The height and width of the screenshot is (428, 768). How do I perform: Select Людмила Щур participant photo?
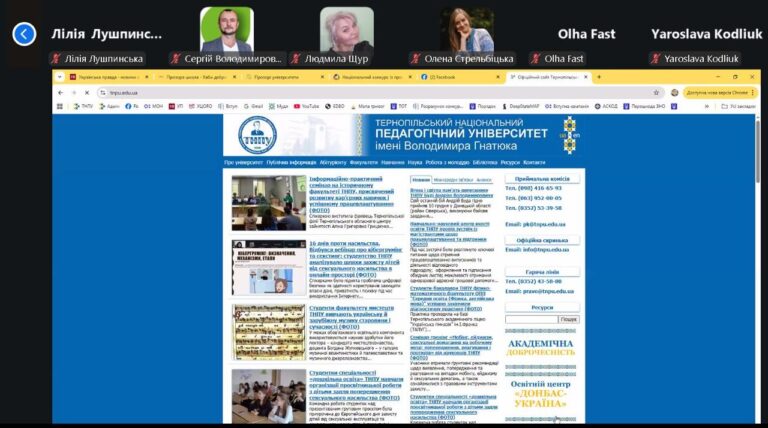pos(347,29)
